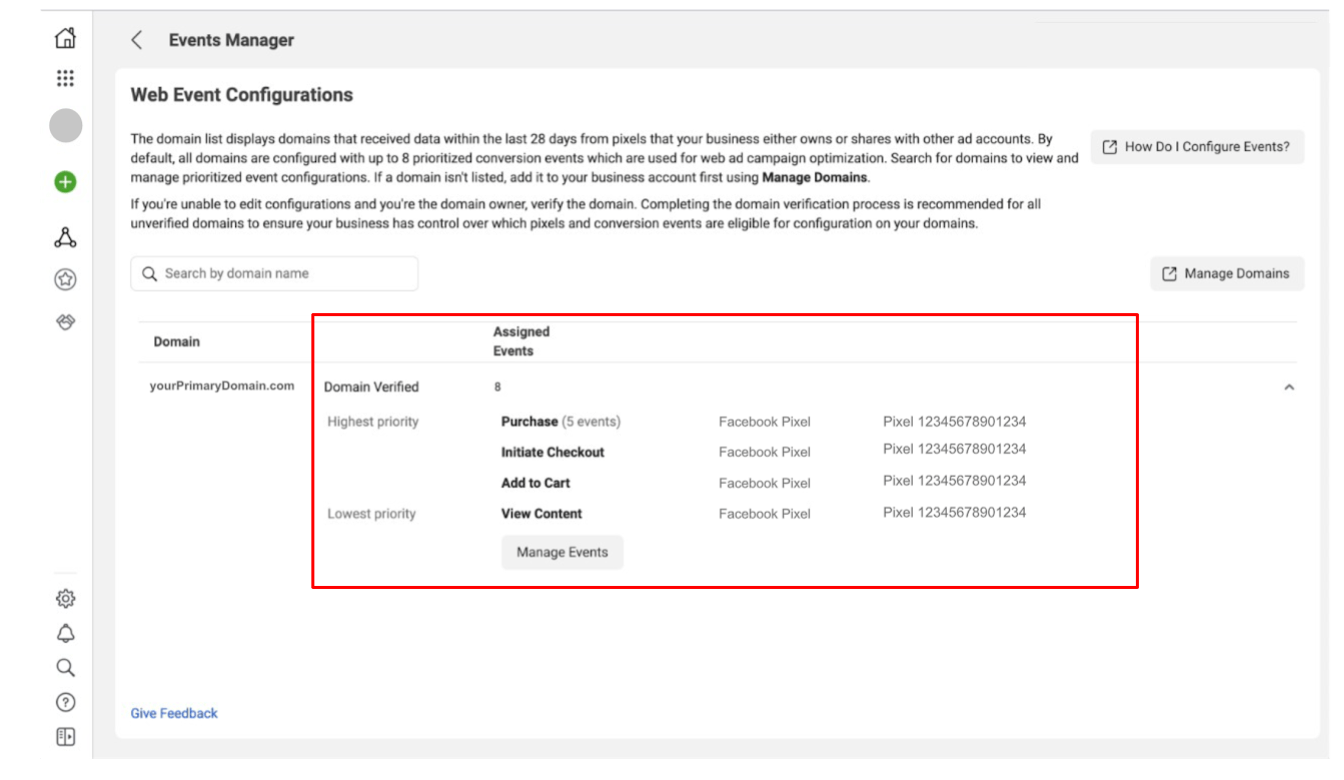Click the green Create plus icon
Screen dimensions: 1344x780
pos(65,181)
